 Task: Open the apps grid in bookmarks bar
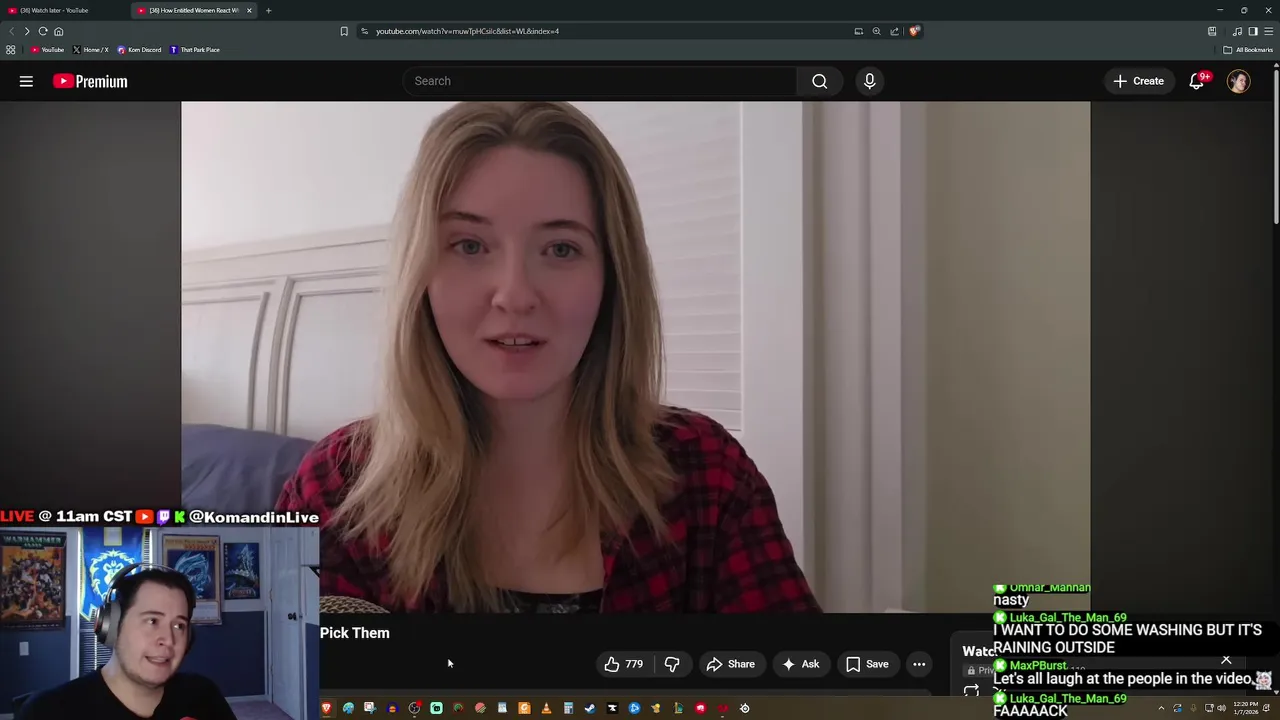click(11, 50)
